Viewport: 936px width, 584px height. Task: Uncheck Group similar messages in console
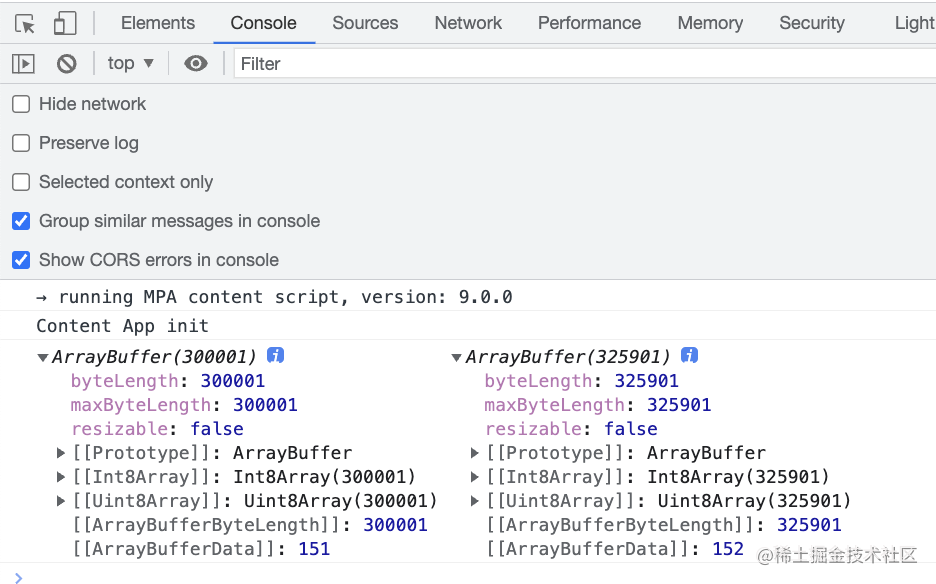(21, 221)
